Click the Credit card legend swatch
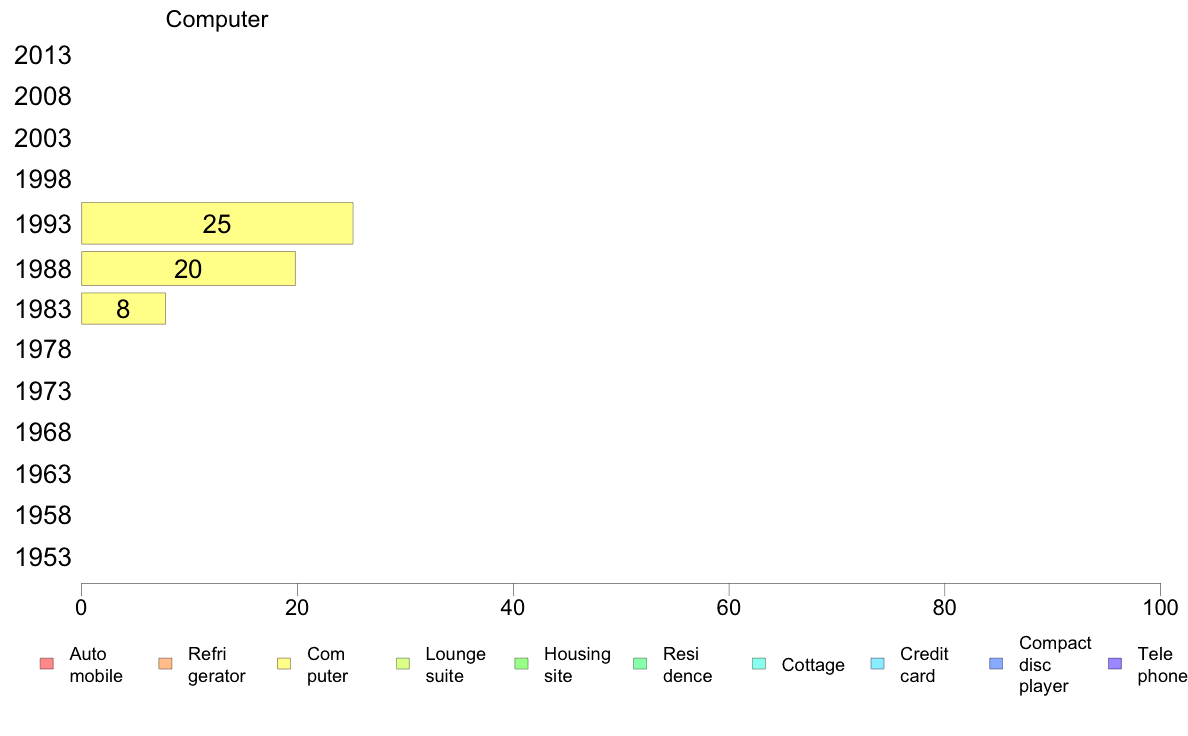Image resolution: width=1188 pixels, height=736 pixels. tap(878, 664)
